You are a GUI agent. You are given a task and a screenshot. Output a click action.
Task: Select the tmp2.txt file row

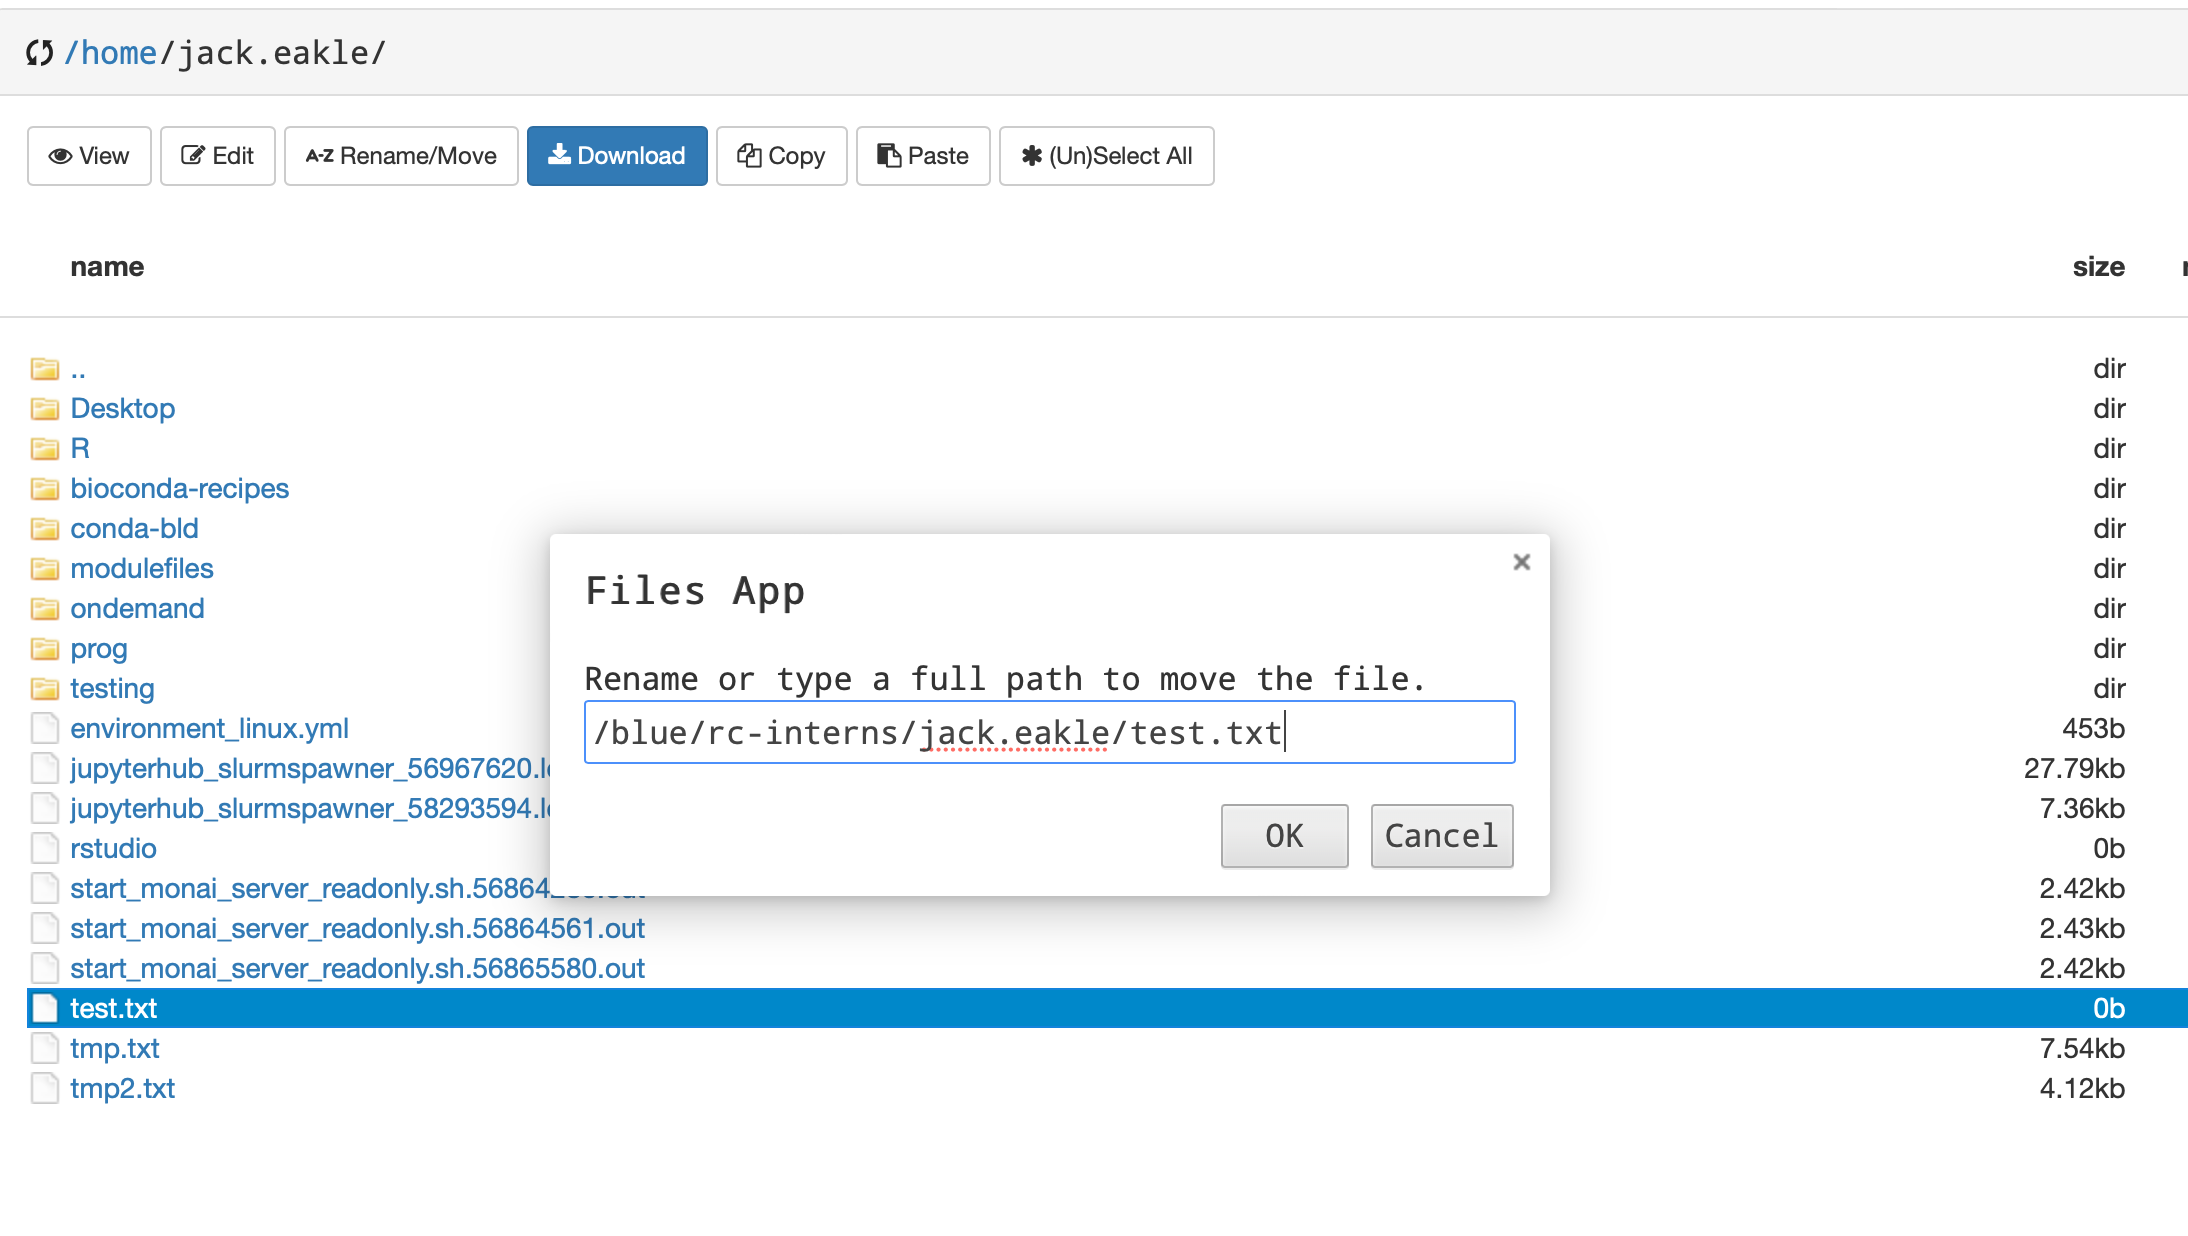point(122,1089)
